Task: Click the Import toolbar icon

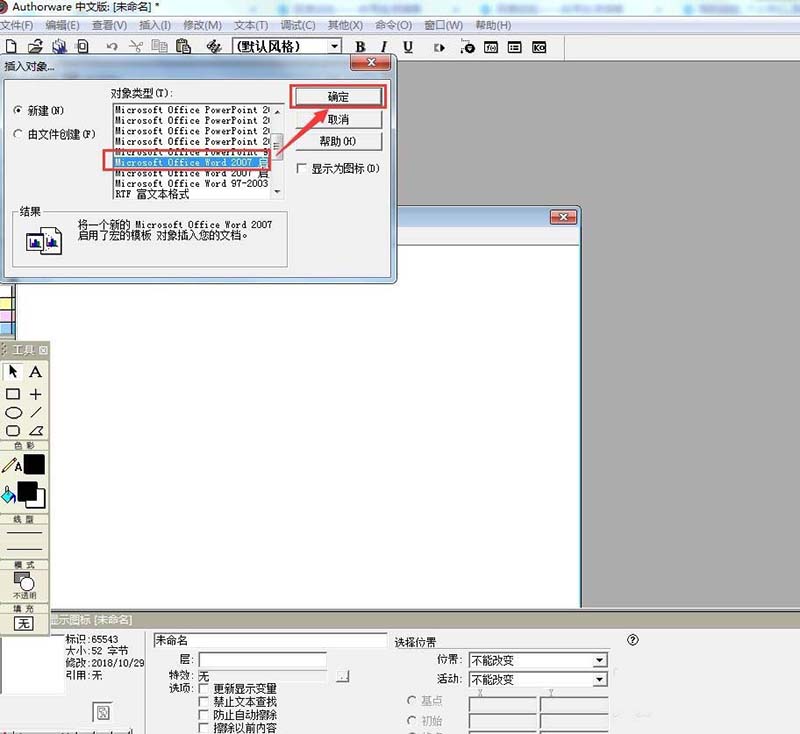Action: click(x=82, y=47)
